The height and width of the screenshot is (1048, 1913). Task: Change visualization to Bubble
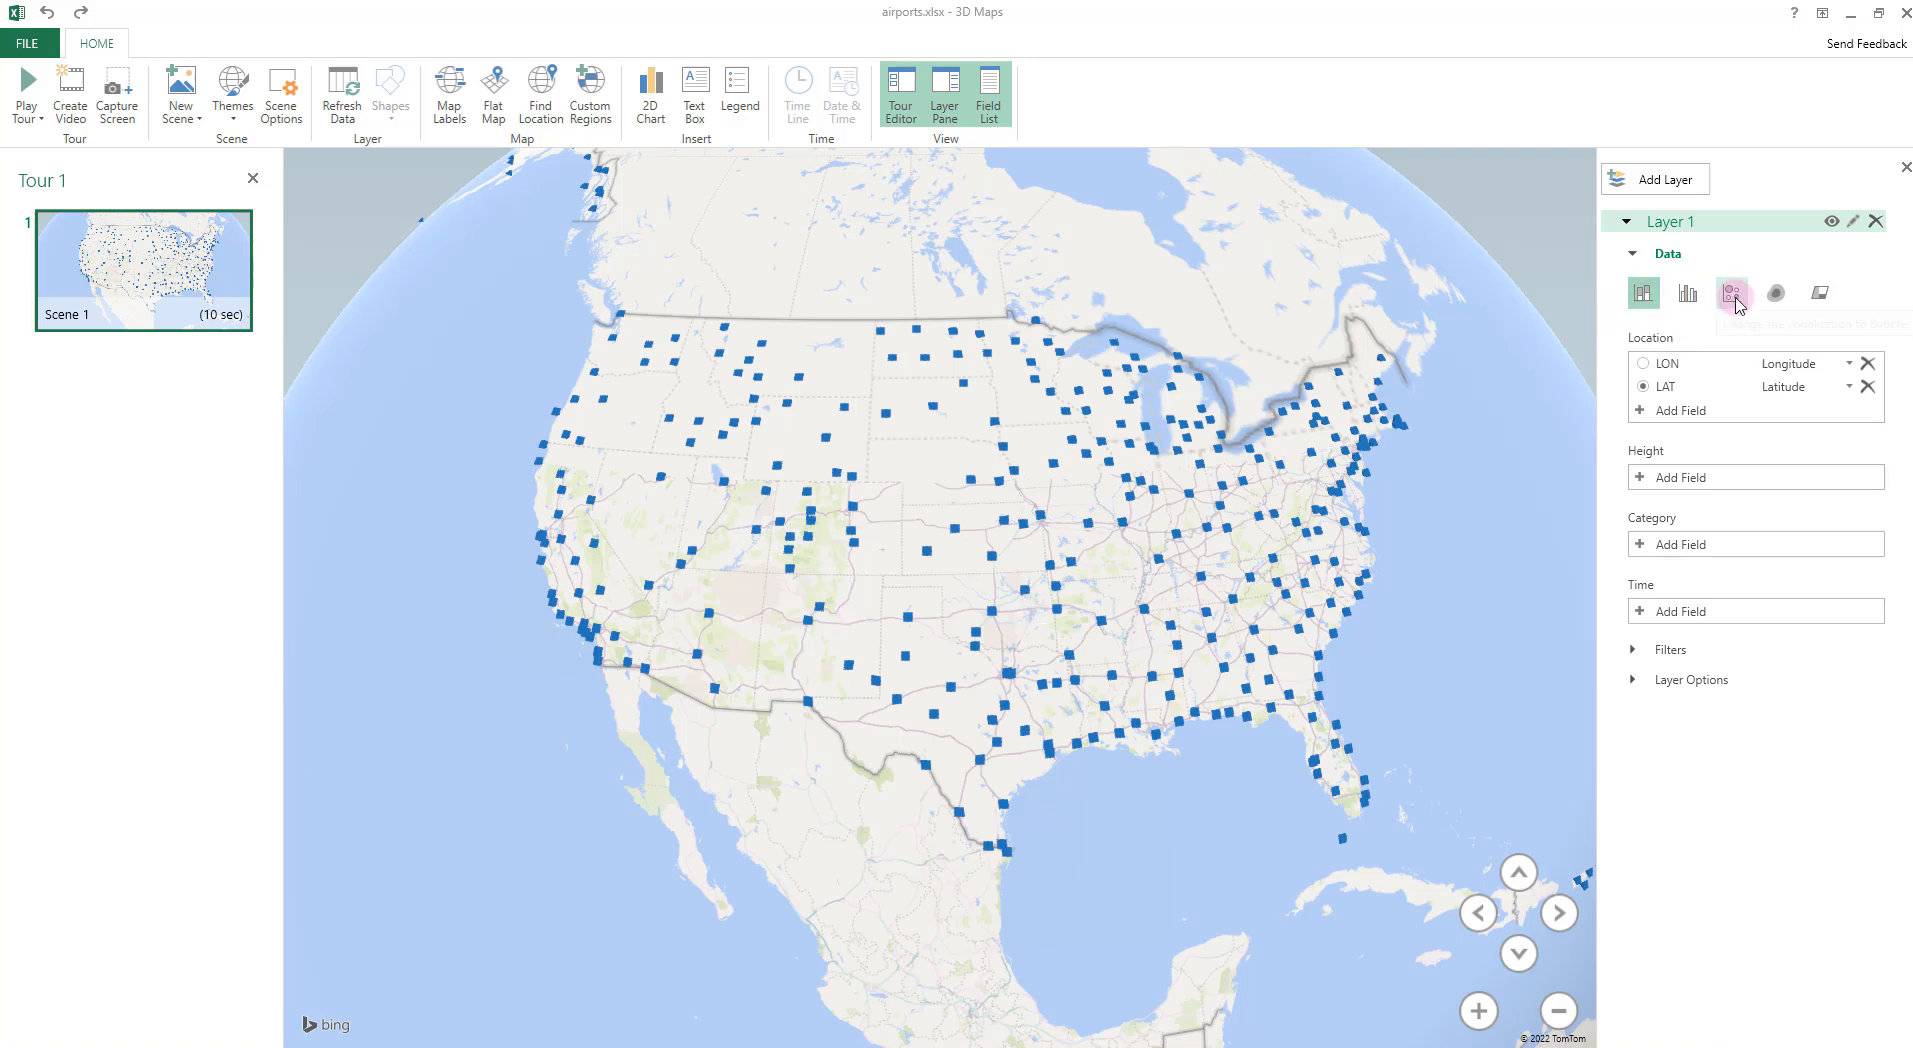click(1732, 293)
